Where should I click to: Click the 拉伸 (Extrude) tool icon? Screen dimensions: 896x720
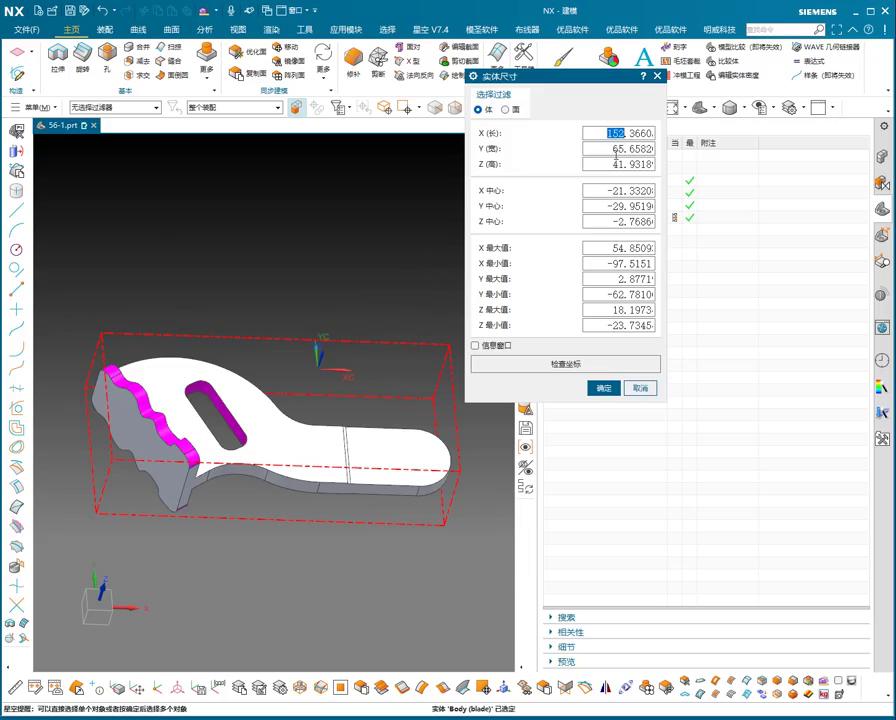click(x=58, y=54)
